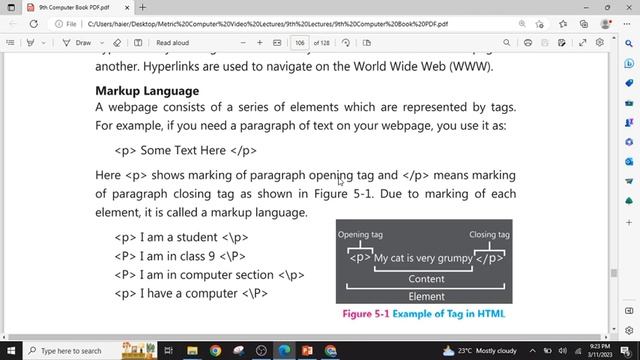Add this page to favorites
The image size is (640, 360).
coord(540,24)
